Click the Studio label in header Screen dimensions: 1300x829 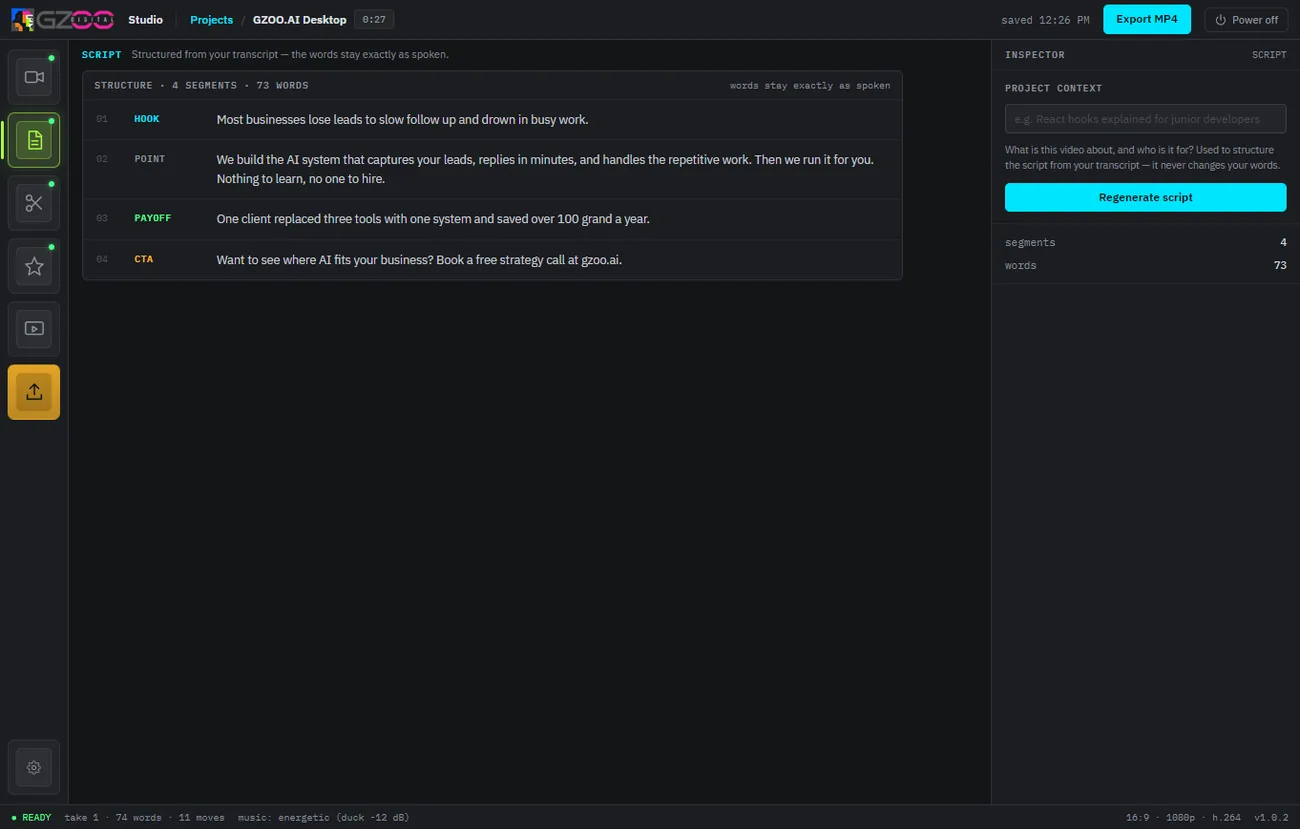tap(145, 20)
